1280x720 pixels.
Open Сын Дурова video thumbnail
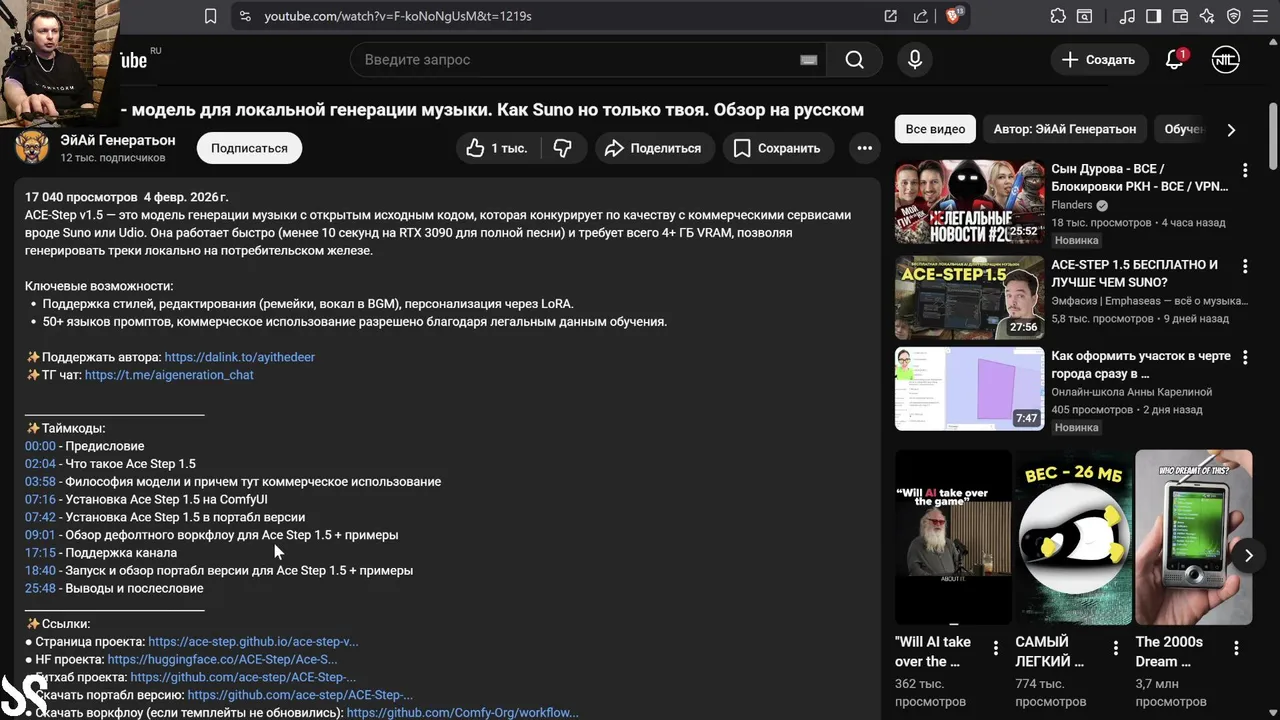[969, 202]
